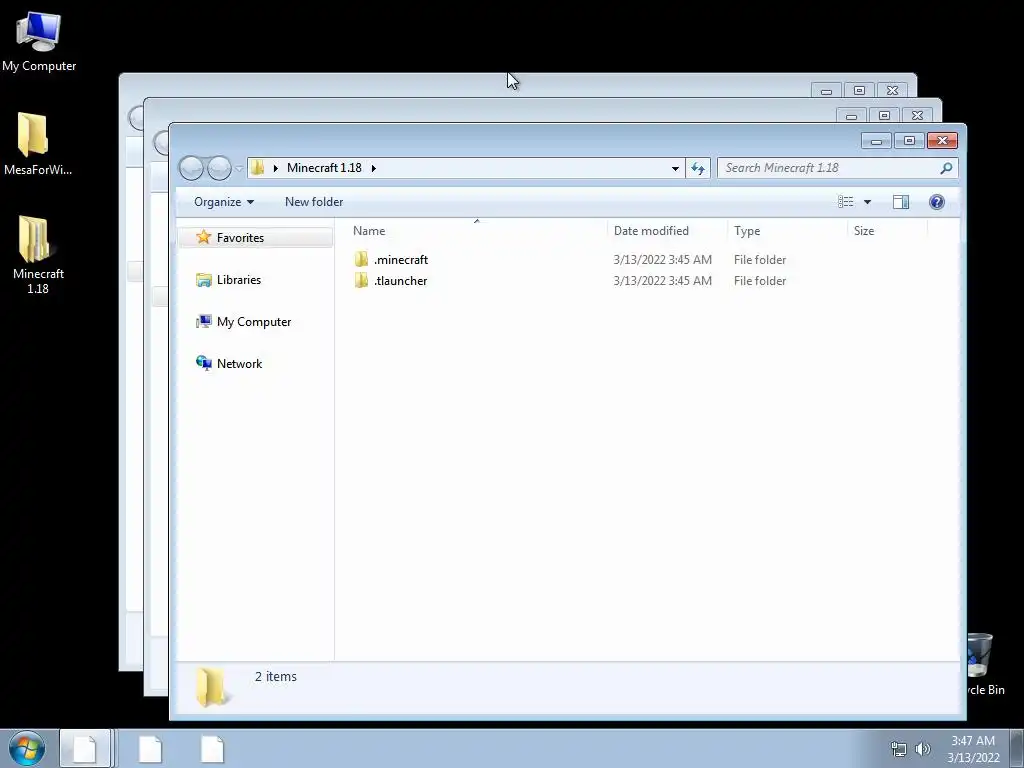Close the front Minecraft 1.18 window
This screenshot has width=1024, height=768.
[x=942, y=140]
